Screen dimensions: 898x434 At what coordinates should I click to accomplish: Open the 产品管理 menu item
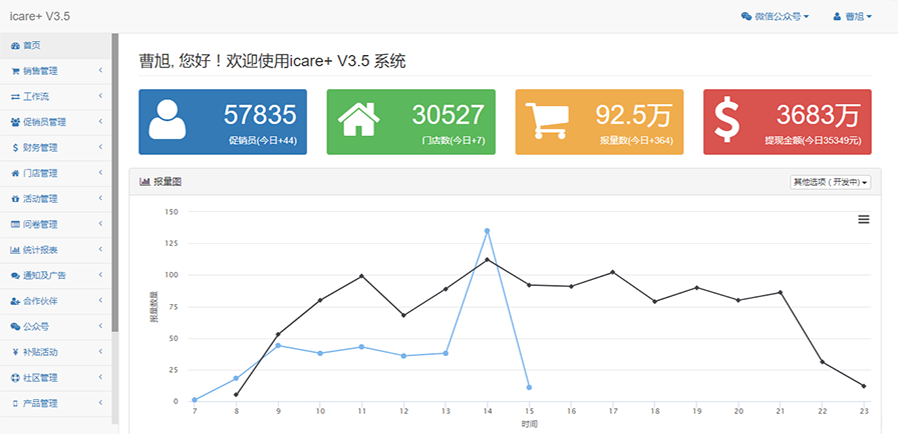point(56,404)
